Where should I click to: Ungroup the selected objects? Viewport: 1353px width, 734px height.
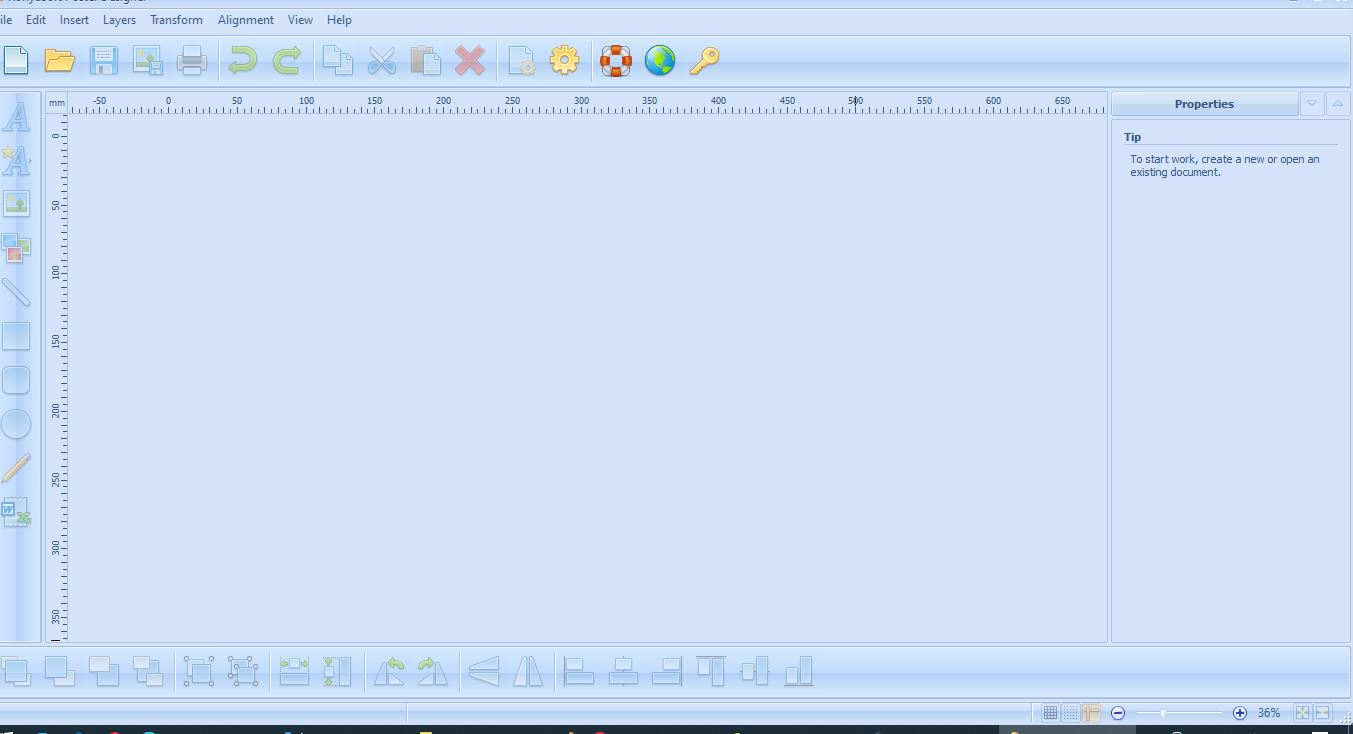click(242, 671)
